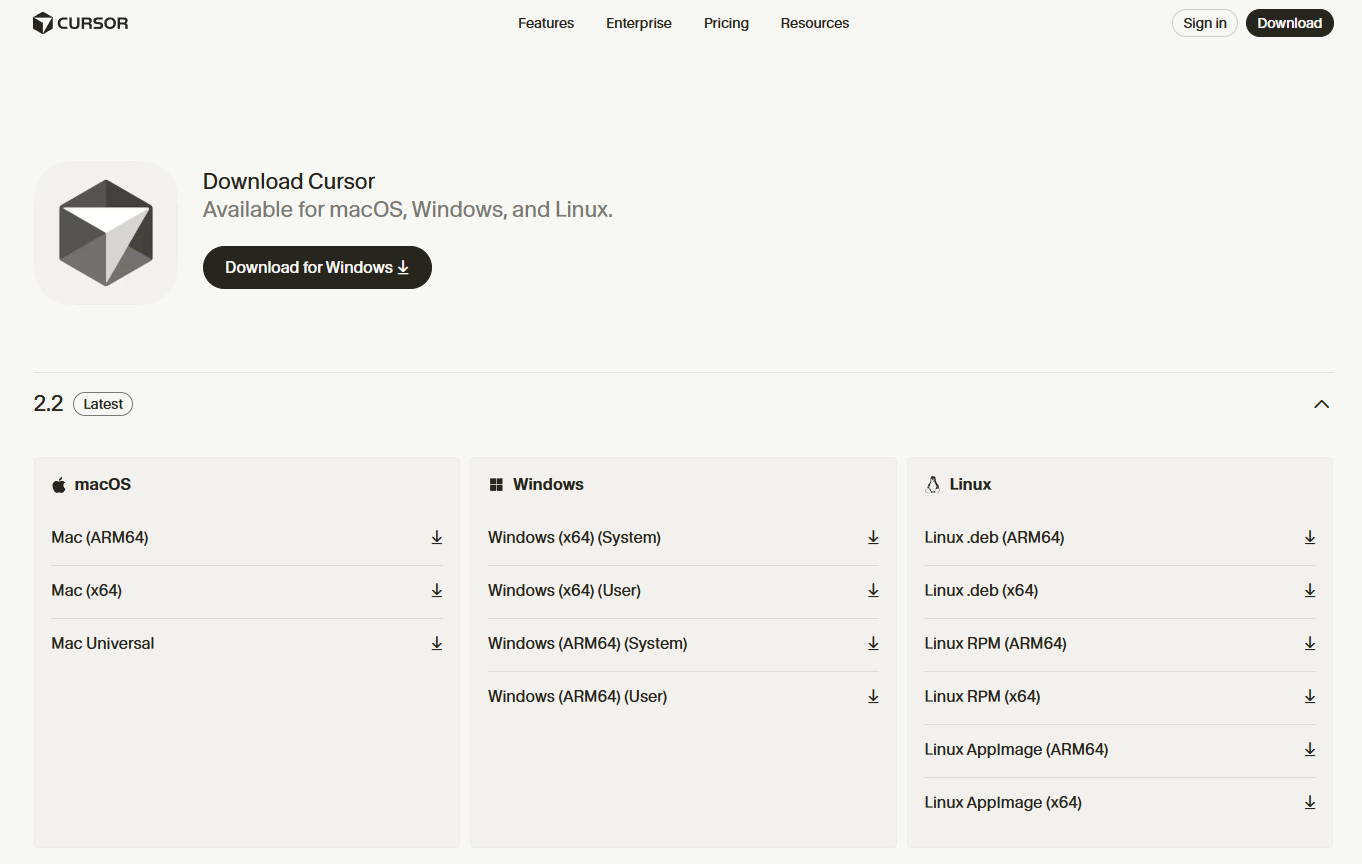This screenshot has height=864, width=1362.
Task: Select Windows (x64) (System) link text
Action: [574, 538]
